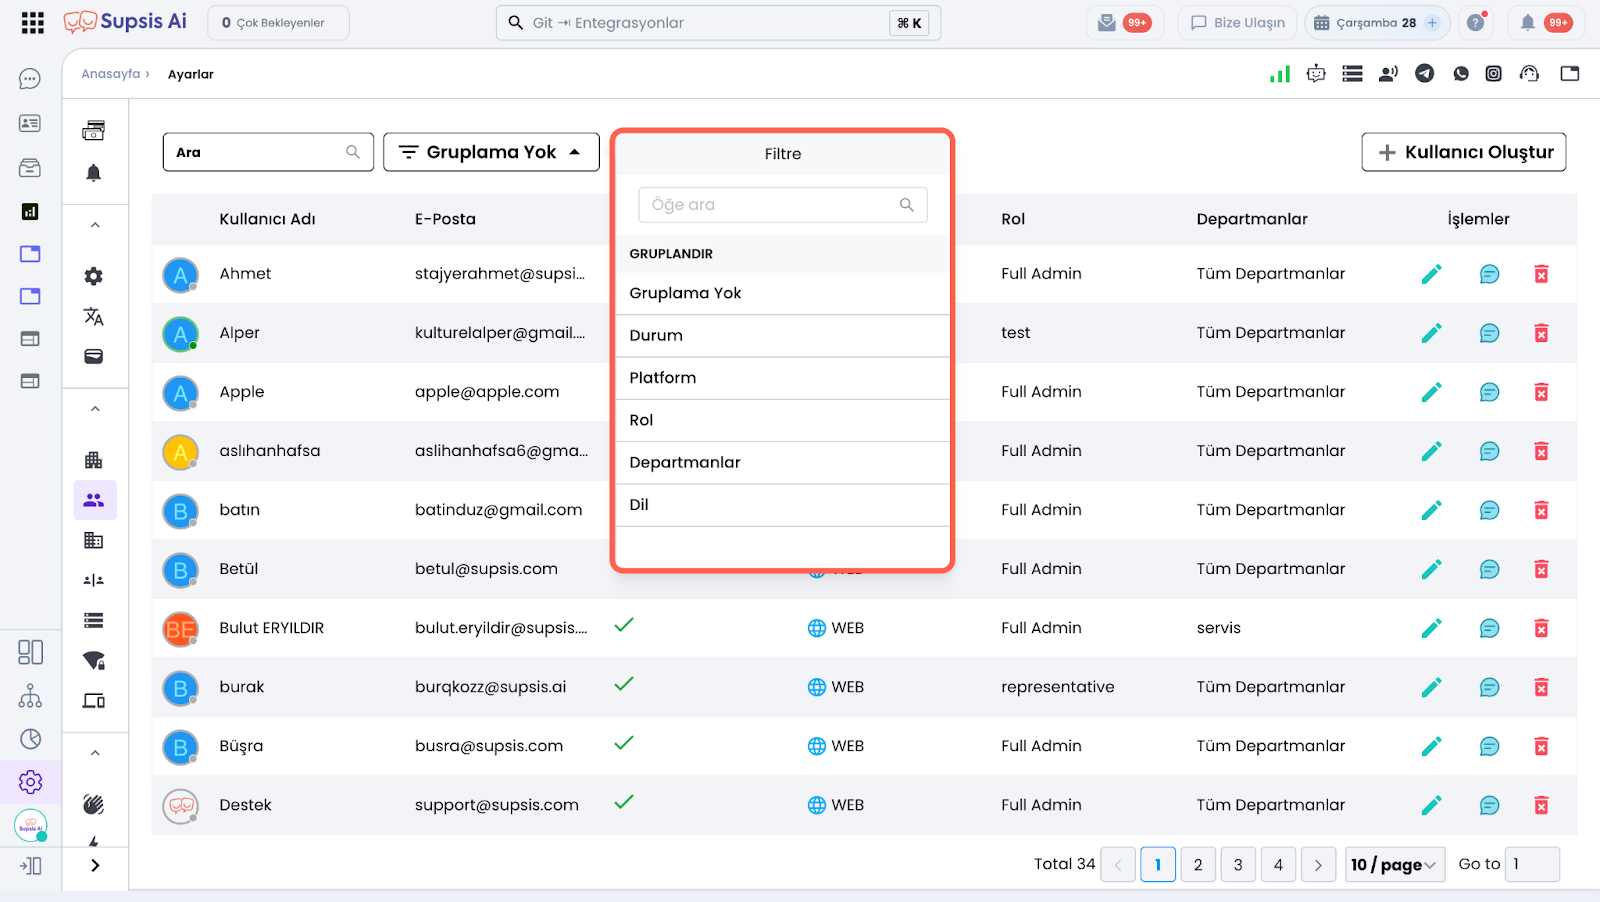Click the language translate icon in sidebar
This screenshot has width=1600, height=902.
(x=94, y=317)
